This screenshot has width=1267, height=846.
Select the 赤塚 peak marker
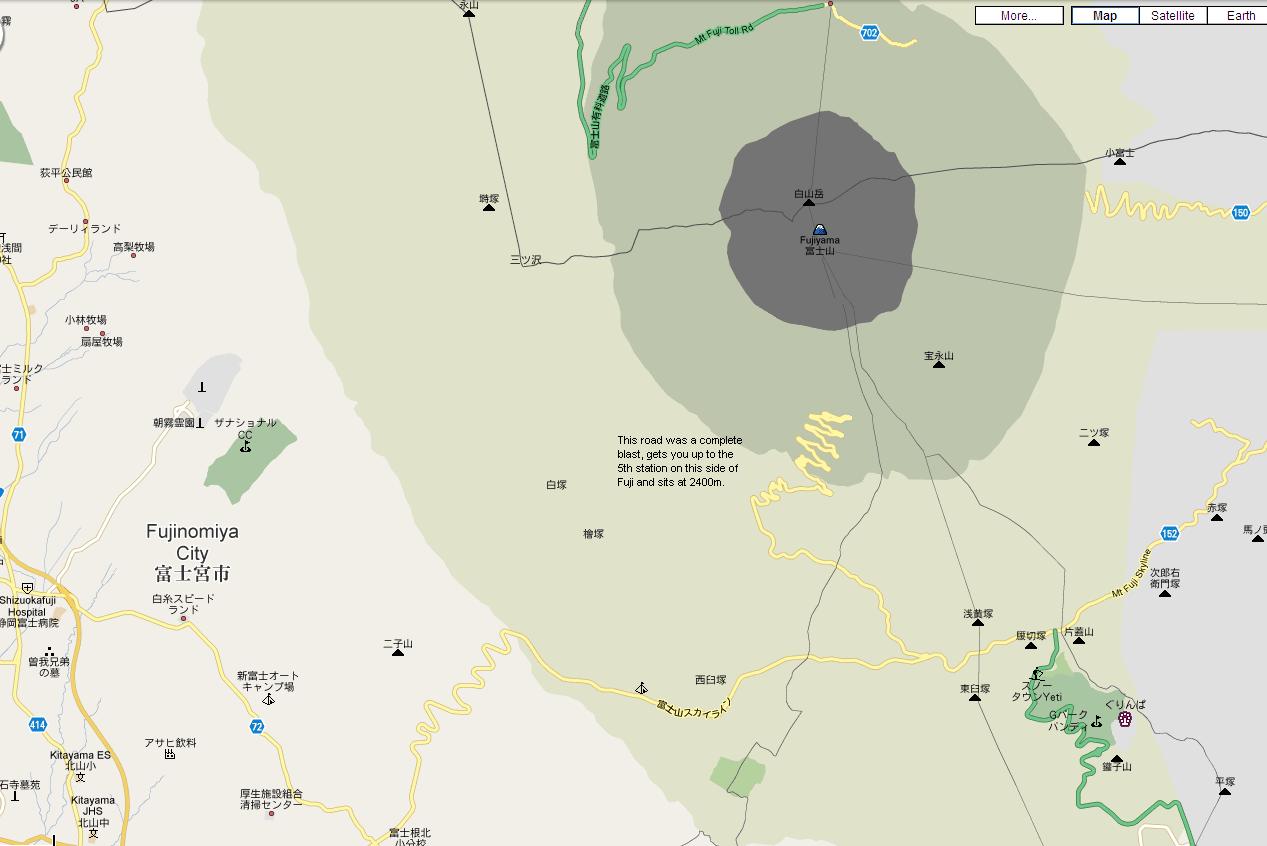1216,517
